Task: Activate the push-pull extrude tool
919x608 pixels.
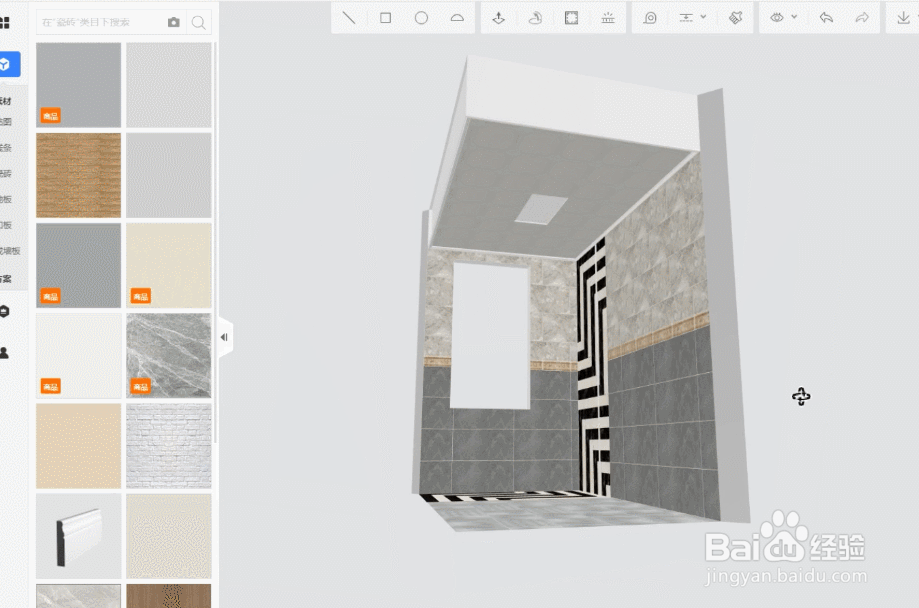Action: point(499,18)
